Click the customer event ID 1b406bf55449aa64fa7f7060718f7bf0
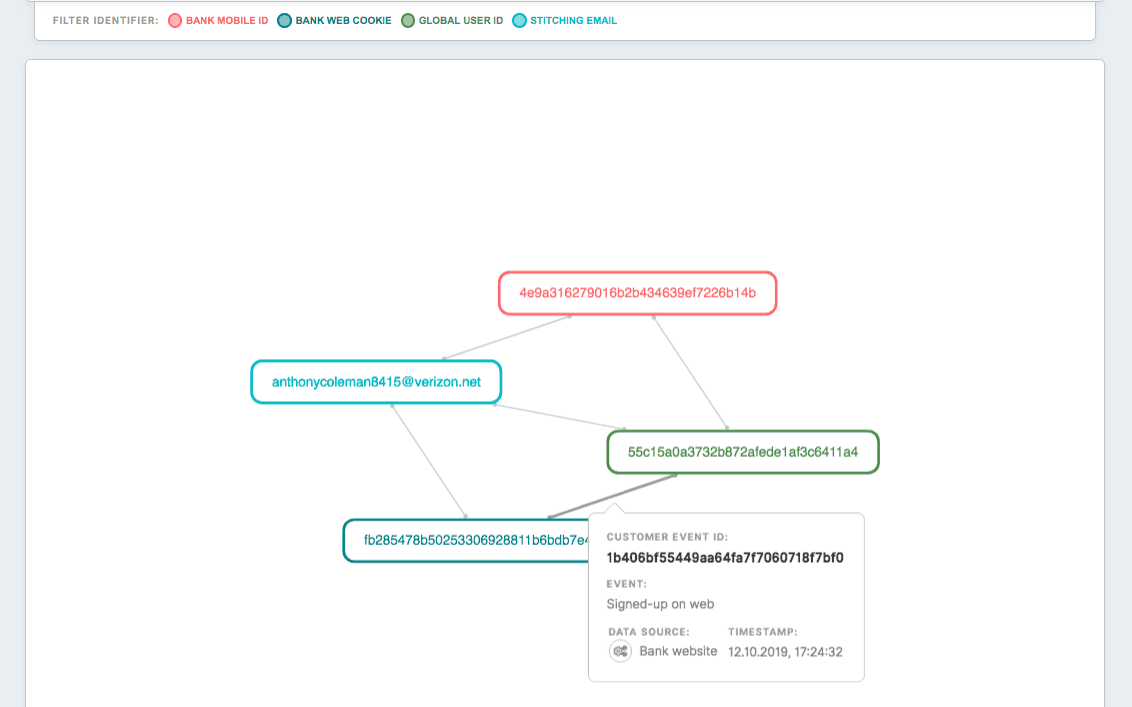 (x=725, y=557)
